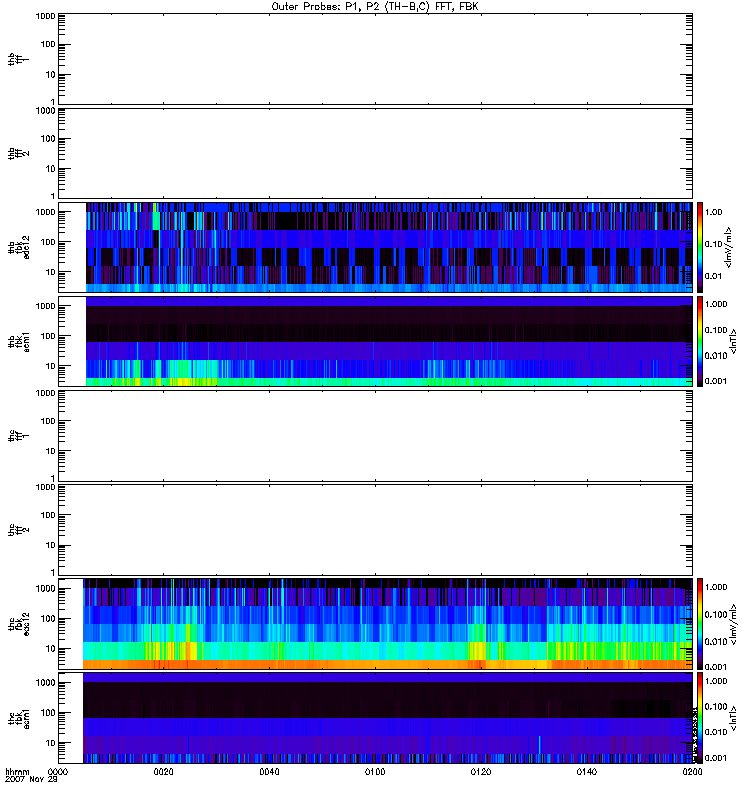The image size is (750, 800).
Task: Click the '0000' time axis label
Action: click(58, 771)
